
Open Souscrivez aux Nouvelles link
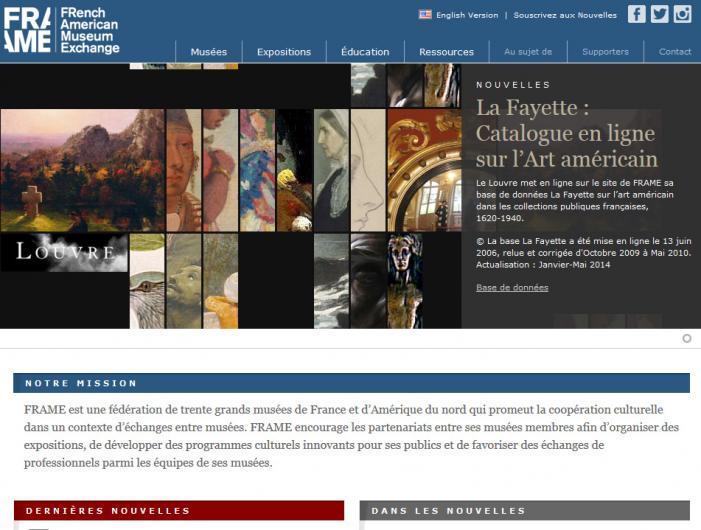tap(565, 15)
